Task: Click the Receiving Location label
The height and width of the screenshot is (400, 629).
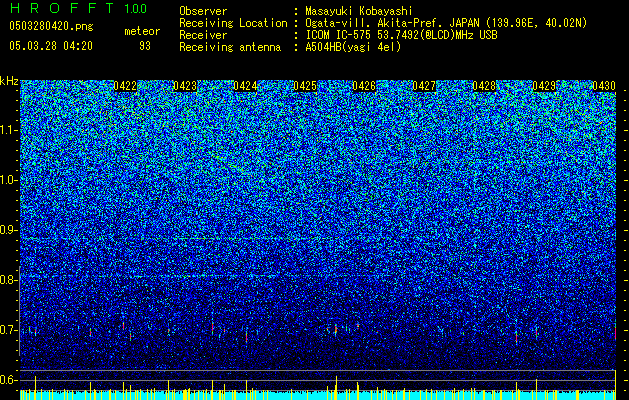Action: [233, 23]
